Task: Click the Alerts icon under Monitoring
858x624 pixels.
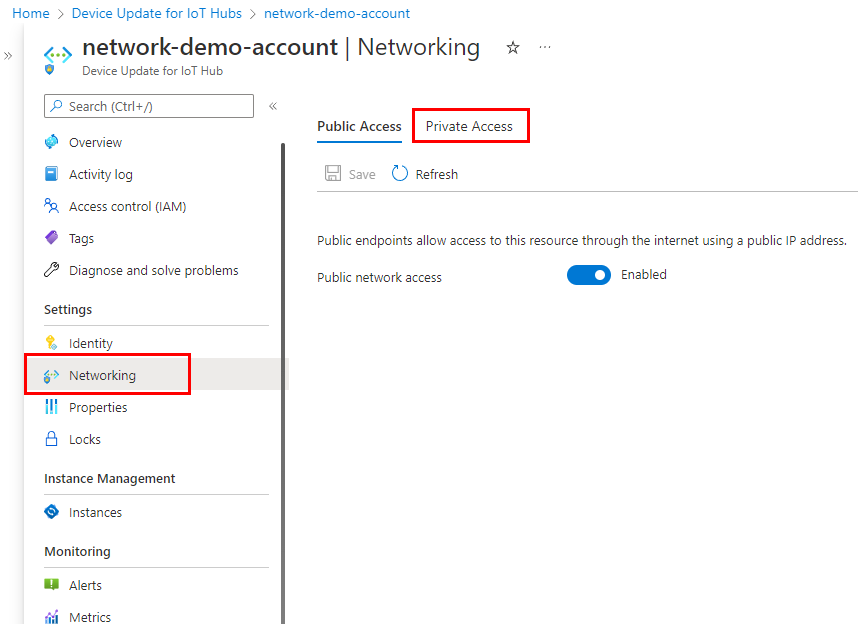Action: pos(53,585)
